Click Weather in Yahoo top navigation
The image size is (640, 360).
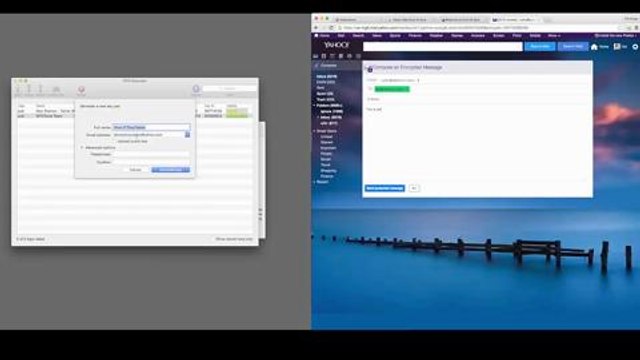pyautogui.click(x=436, y=36)
